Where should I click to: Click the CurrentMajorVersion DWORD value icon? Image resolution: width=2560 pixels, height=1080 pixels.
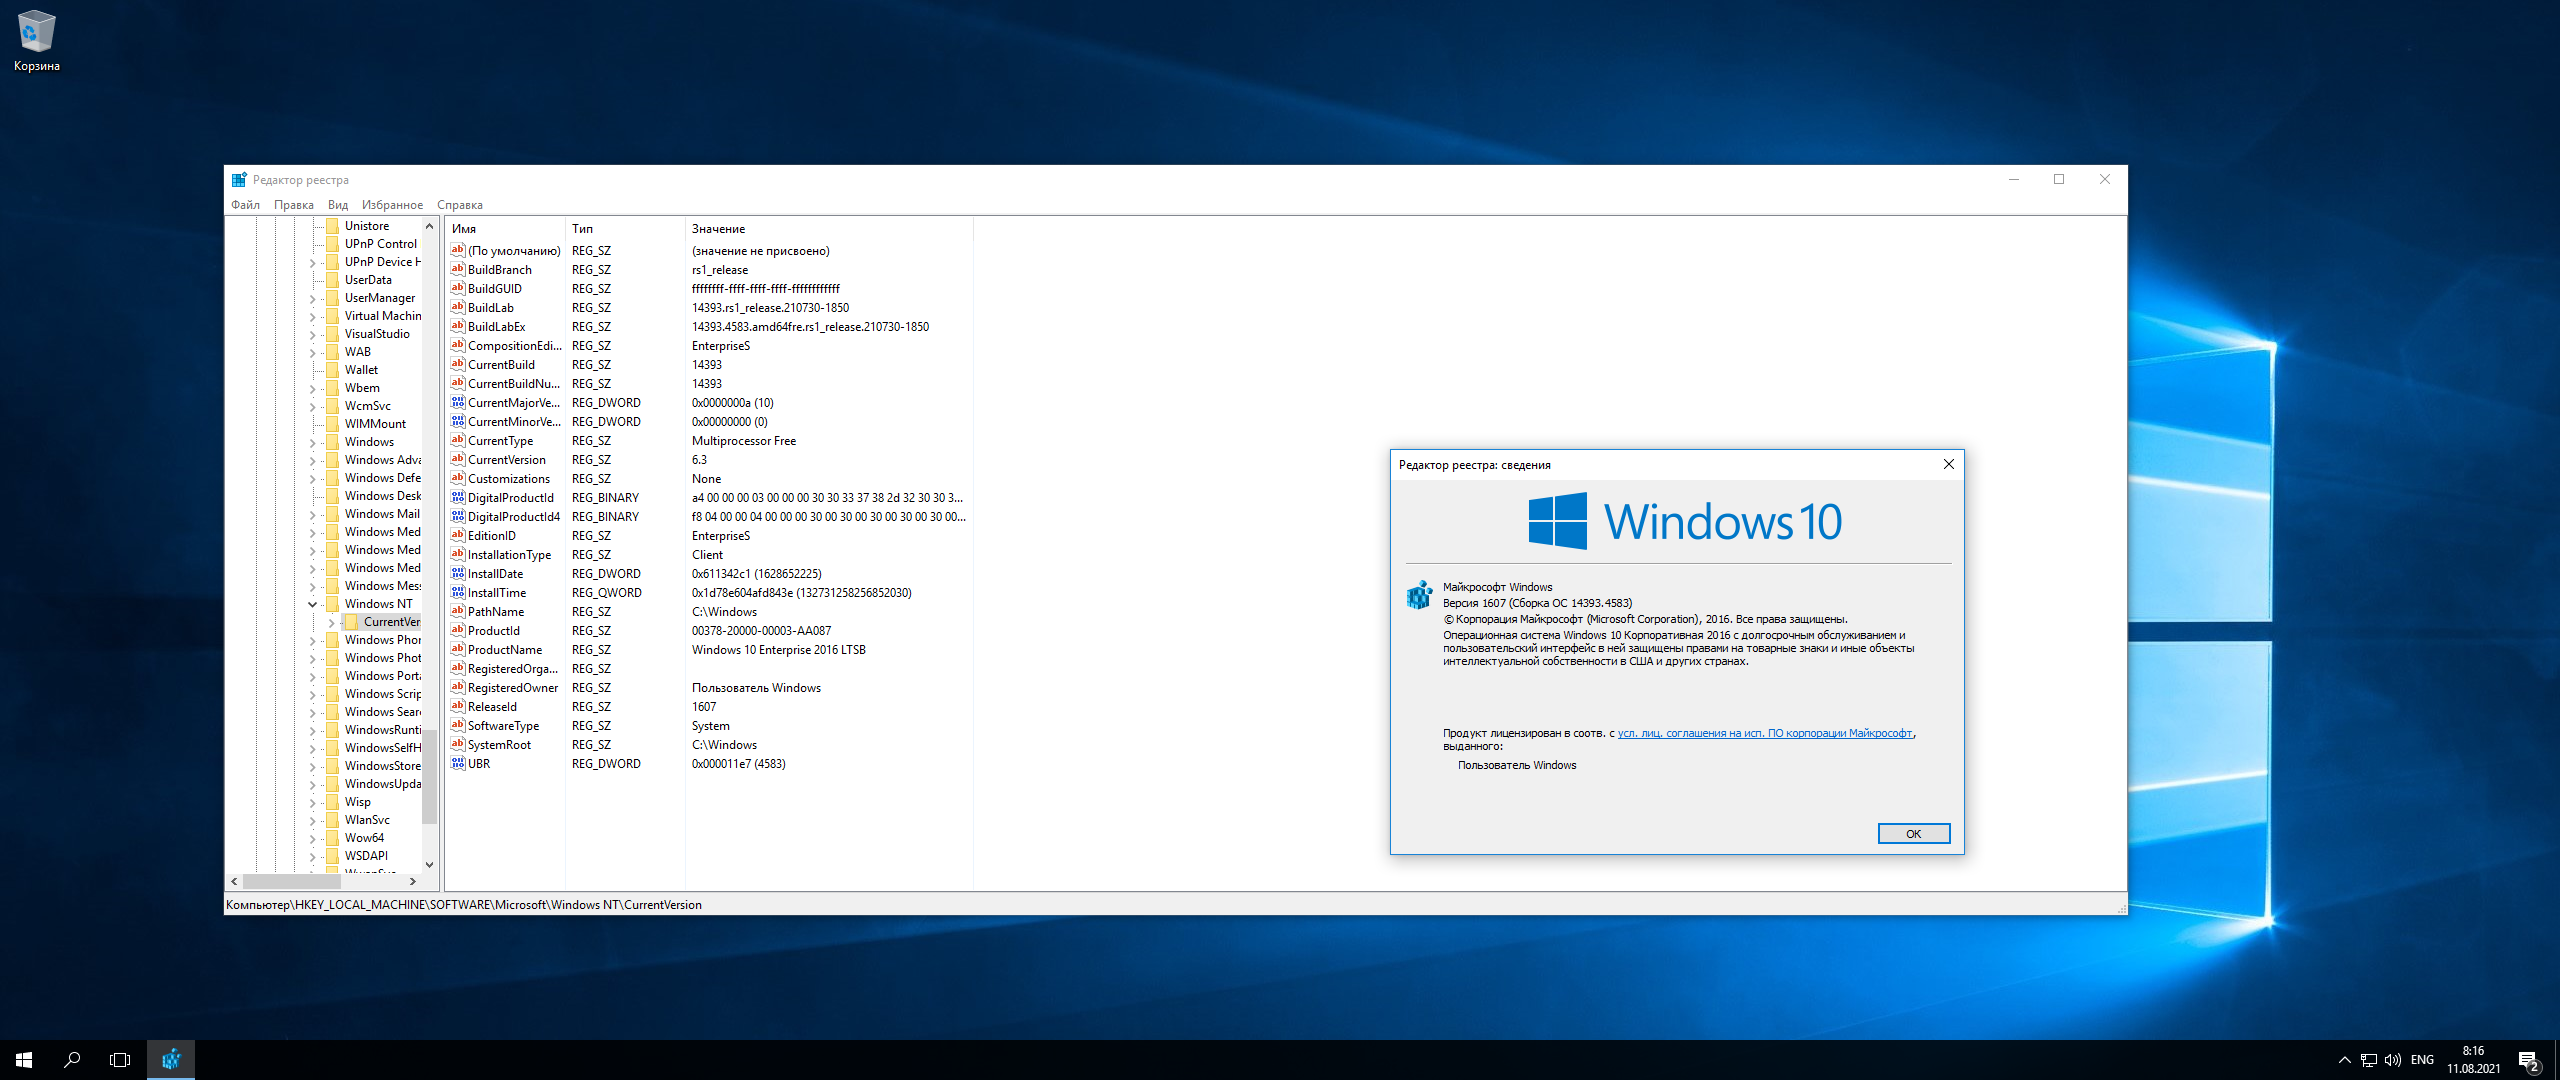[458, 402]
